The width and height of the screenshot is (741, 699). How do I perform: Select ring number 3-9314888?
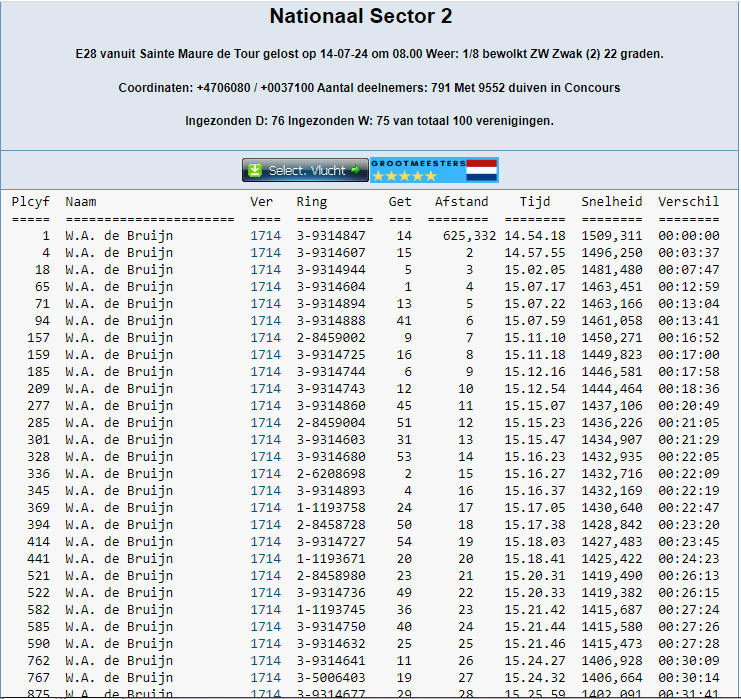(331, 320)
